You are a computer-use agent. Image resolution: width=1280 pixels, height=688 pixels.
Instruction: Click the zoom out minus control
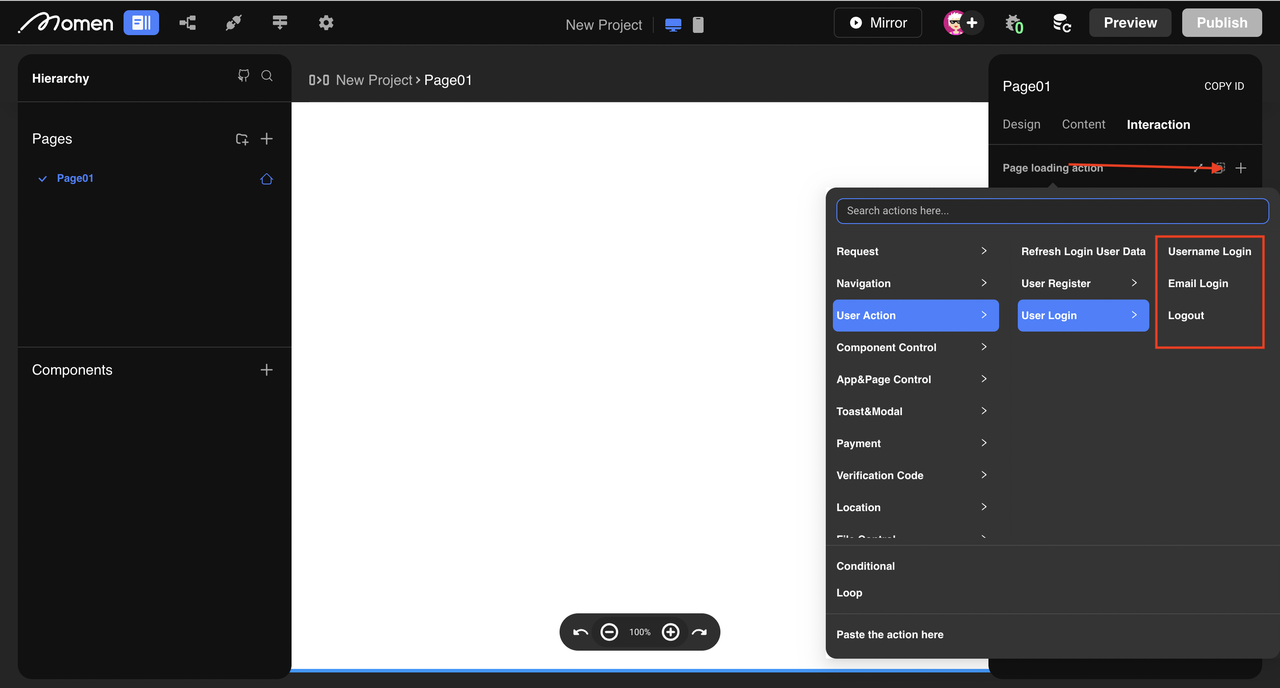click(610, 631)
